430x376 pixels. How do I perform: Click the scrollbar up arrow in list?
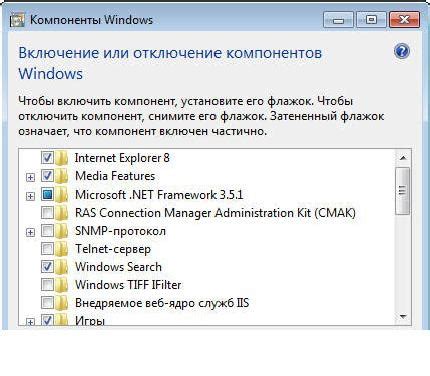tap(403, 158)
